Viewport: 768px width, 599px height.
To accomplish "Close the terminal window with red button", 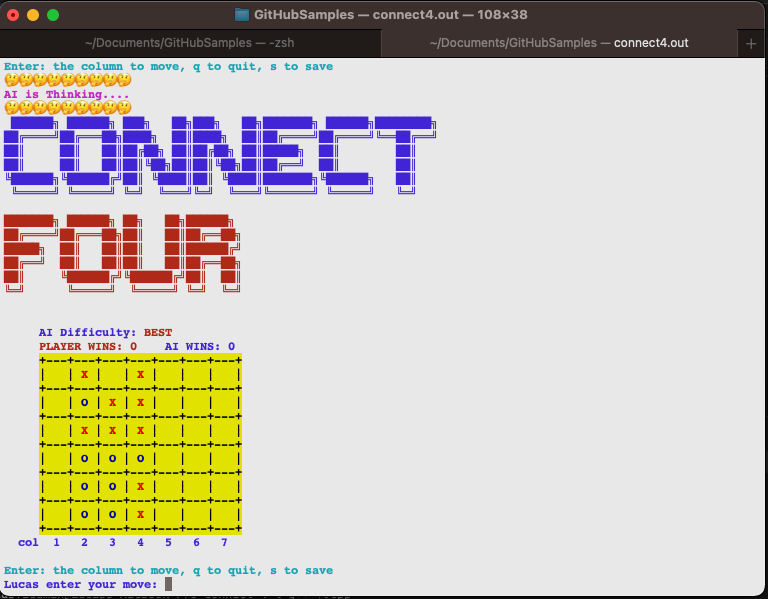I will 13,15.
